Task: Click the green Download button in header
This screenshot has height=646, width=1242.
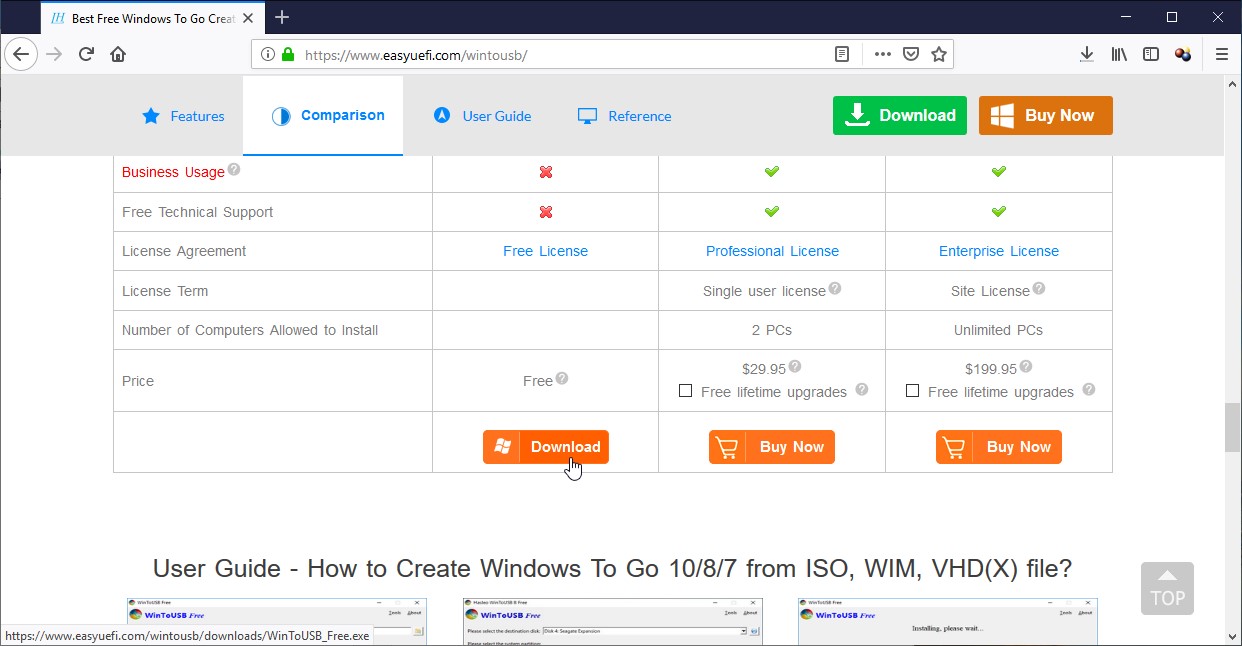Action: click(x=899, y=115)
